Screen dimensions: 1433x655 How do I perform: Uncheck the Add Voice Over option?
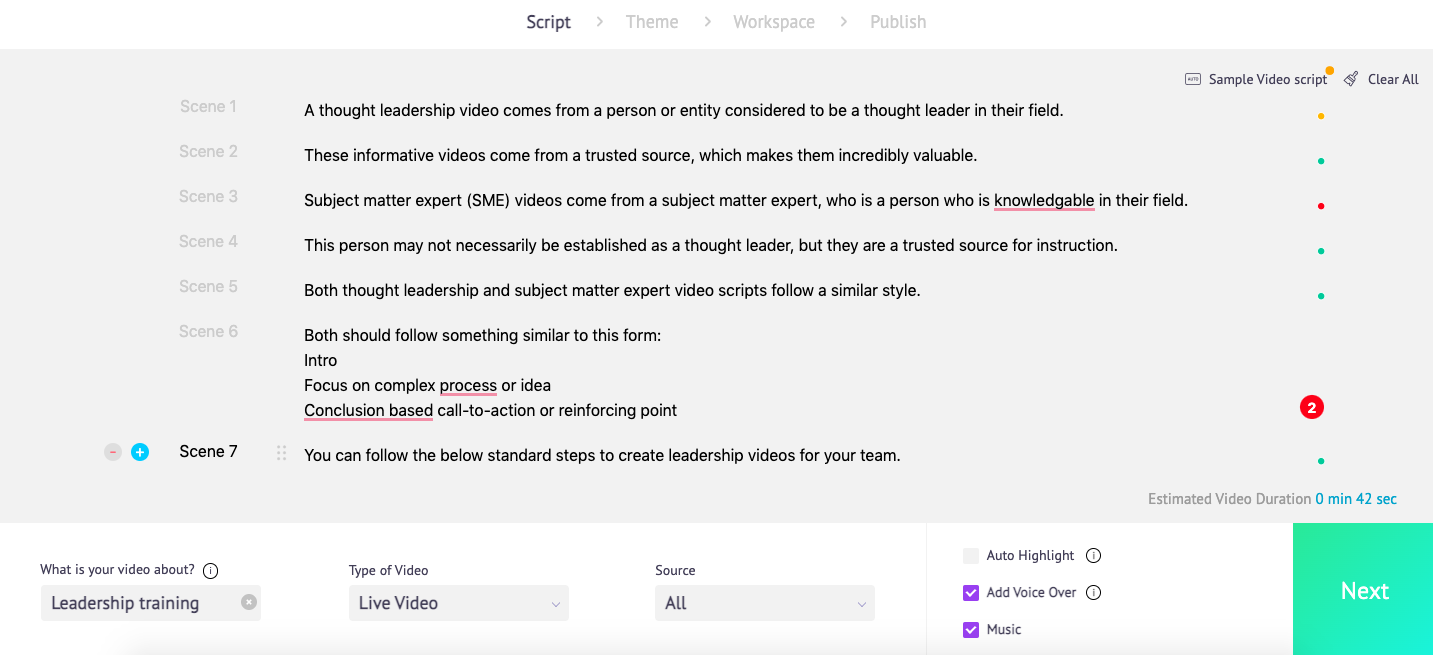coord(970,592)
